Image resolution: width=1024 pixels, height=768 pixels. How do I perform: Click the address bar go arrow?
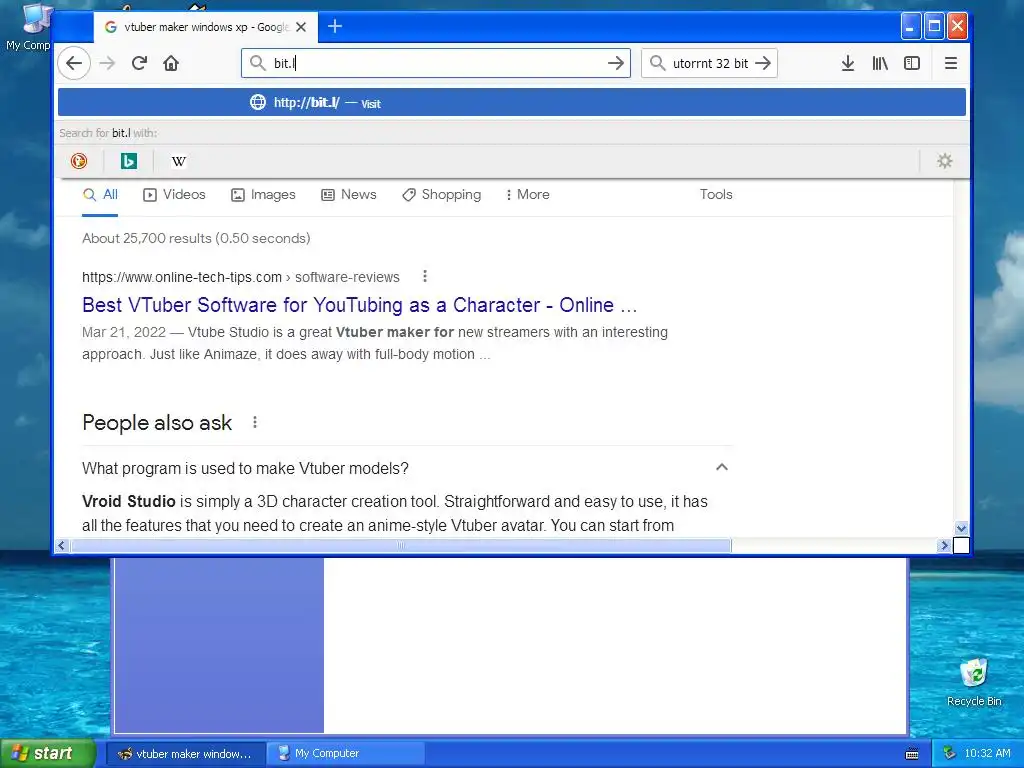coord(615,63)
